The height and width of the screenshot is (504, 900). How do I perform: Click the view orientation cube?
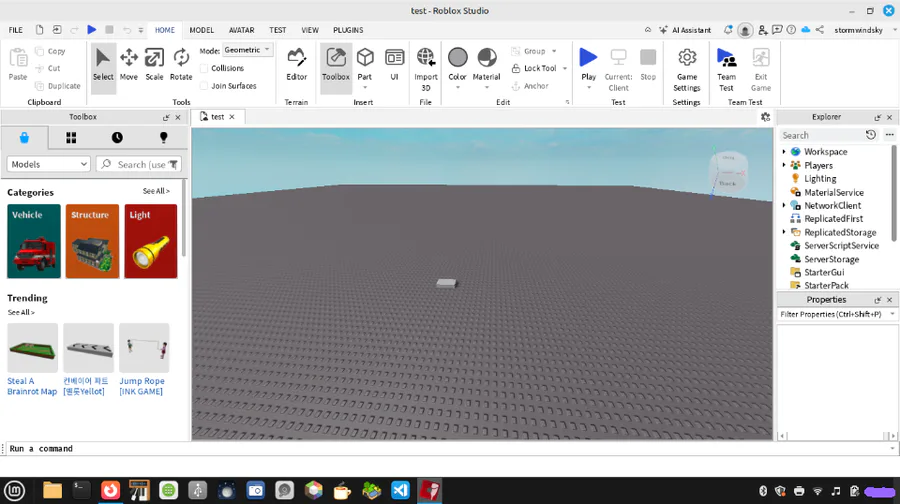[728, 170]
